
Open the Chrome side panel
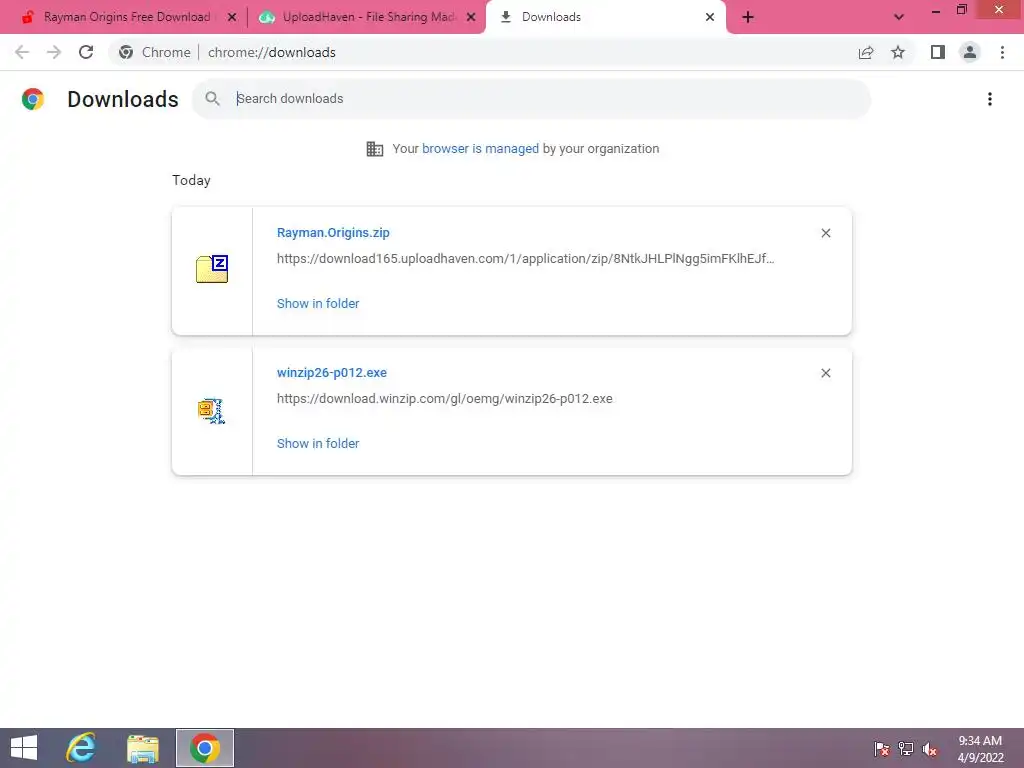pyautogui.click(x=938, y=52)
